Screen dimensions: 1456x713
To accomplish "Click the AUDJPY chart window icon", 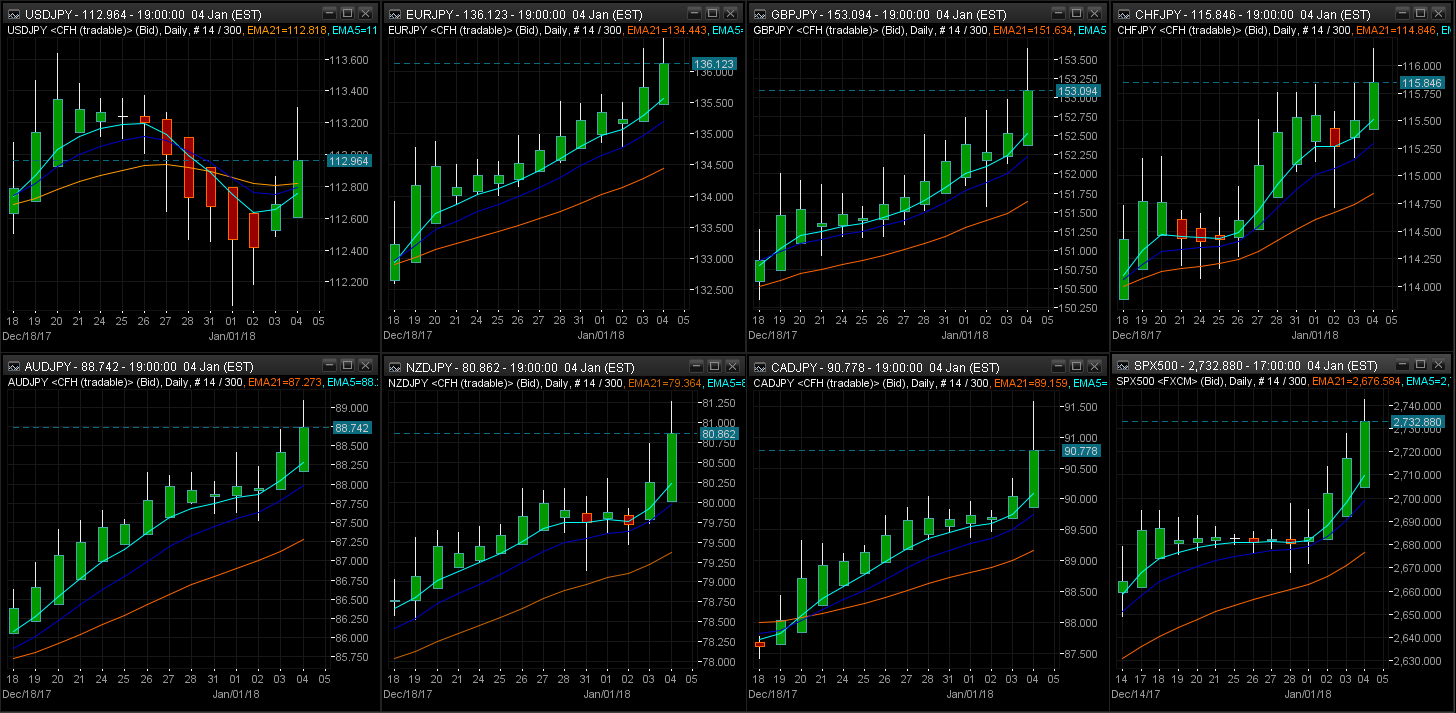I will (12, 367).
